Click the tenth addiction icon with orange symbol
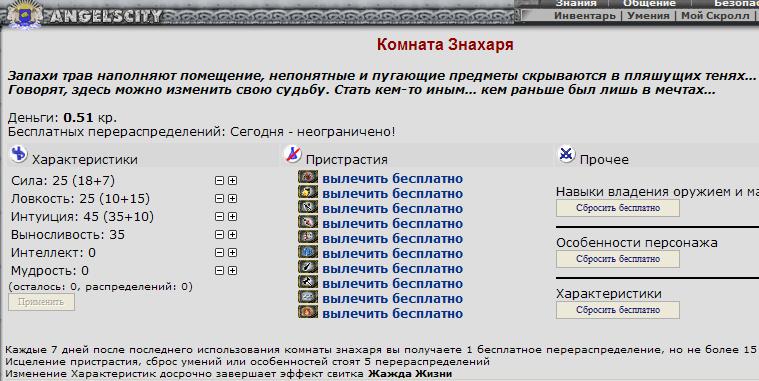 (x=308, y=312)
